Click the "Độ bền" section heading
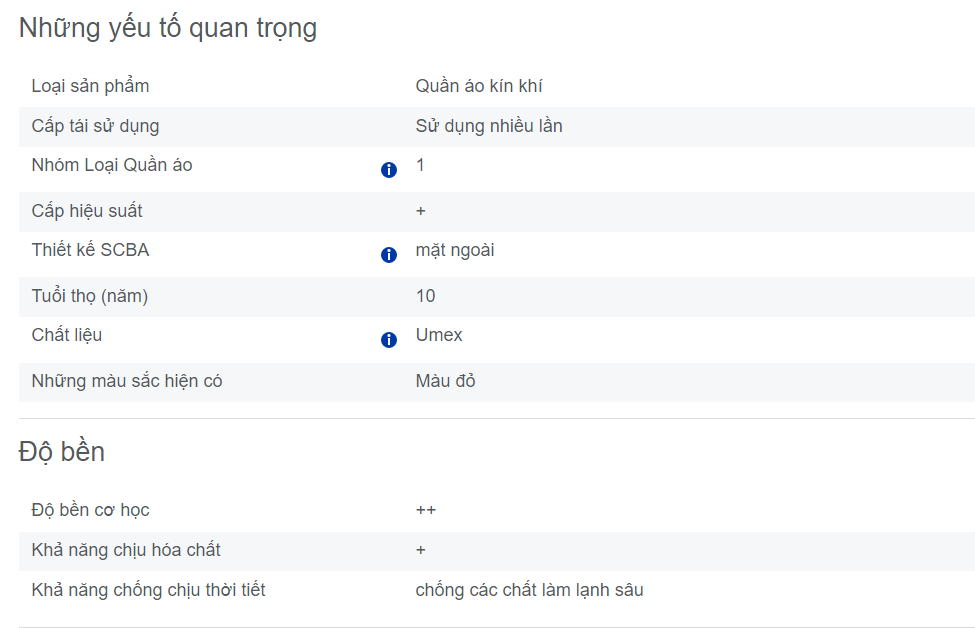 [x=62, y=452]
